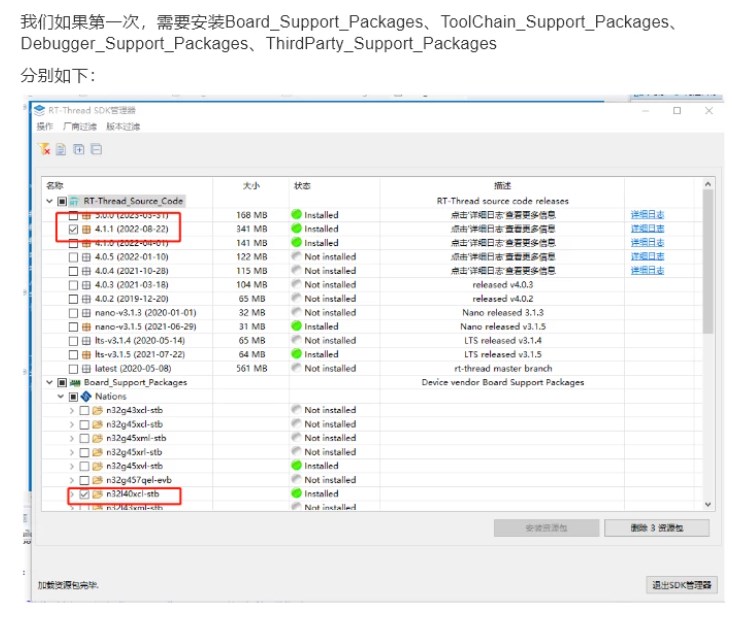Open 详细日志 link for 5.0.0 row
This screenshot has width=732, height=627.
(x=647, y=215)
